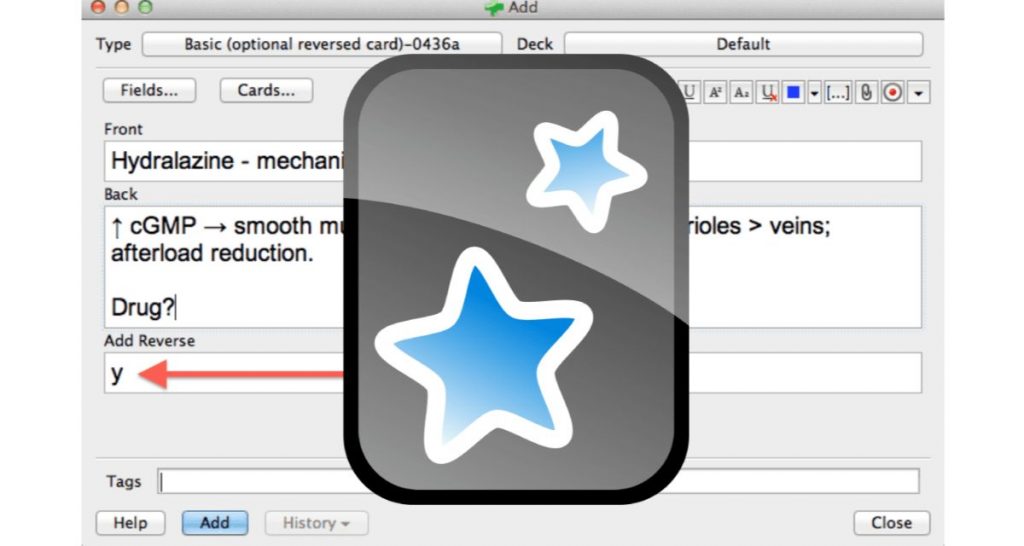Click the Anki star logo overlay
Image resolution: width=1024 pixels, height=546 pixels.
tap(516, 280)
